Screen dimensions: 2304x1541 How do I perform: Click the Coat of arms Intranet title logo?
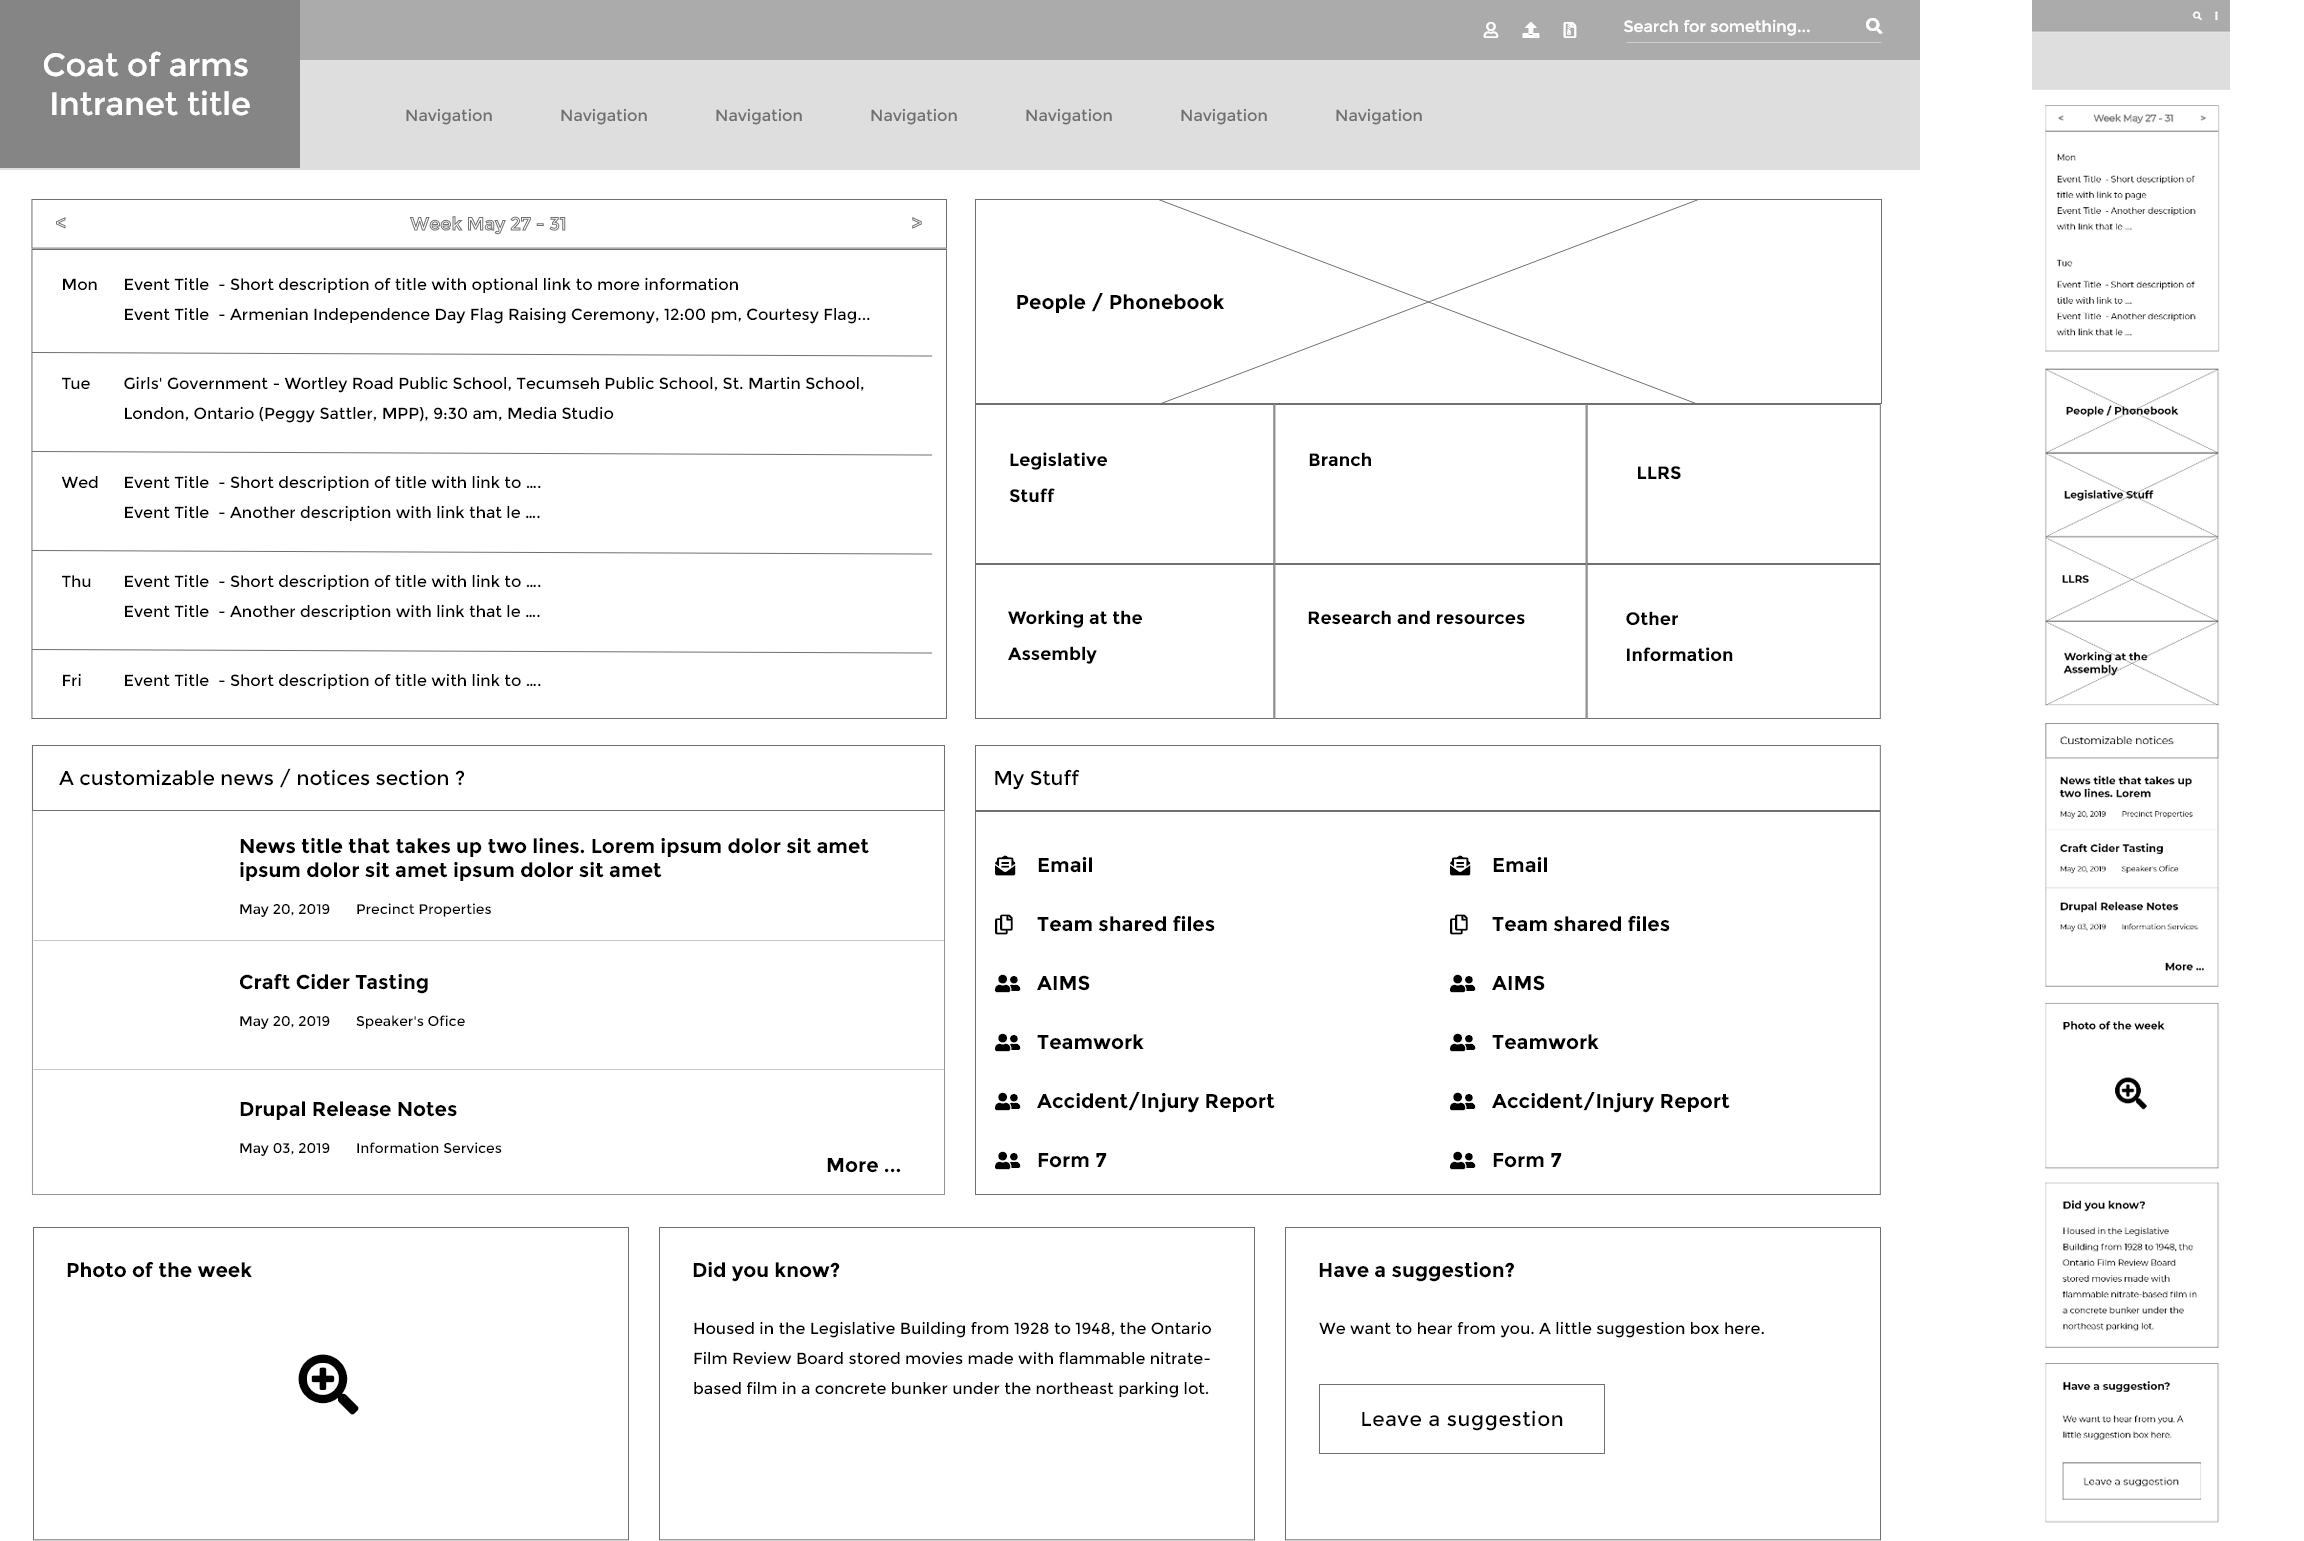click(x=150, y=84)
